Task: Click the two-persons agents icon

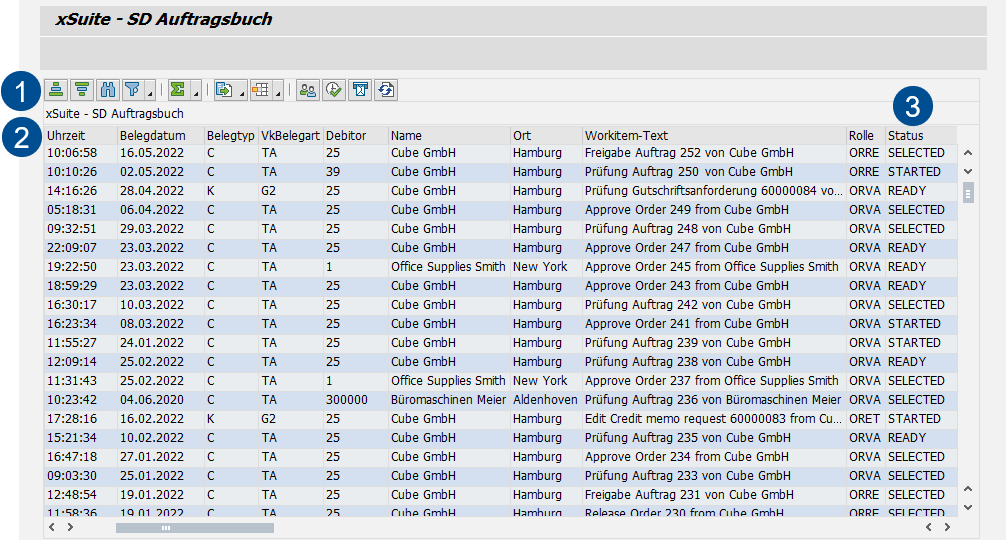Action: coord(308,90)
